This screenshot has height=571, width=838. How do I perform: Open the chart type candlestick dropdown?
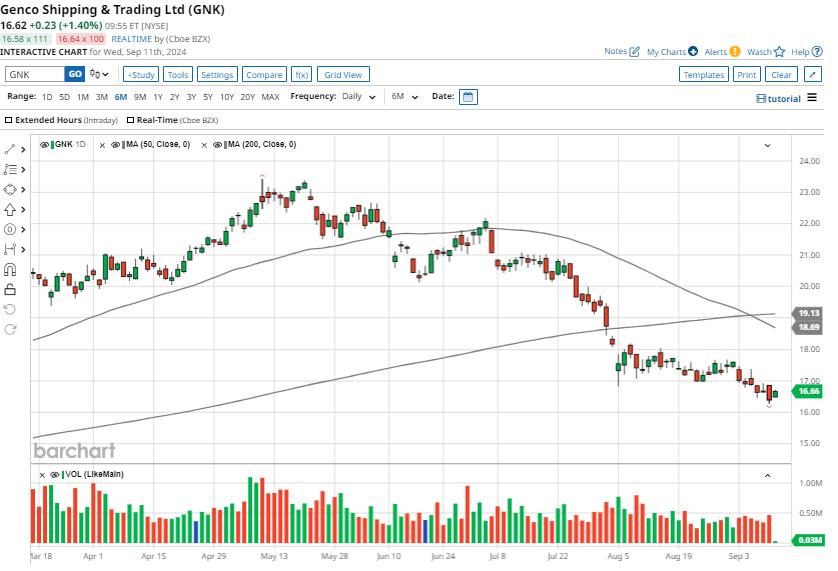point(99,74)
